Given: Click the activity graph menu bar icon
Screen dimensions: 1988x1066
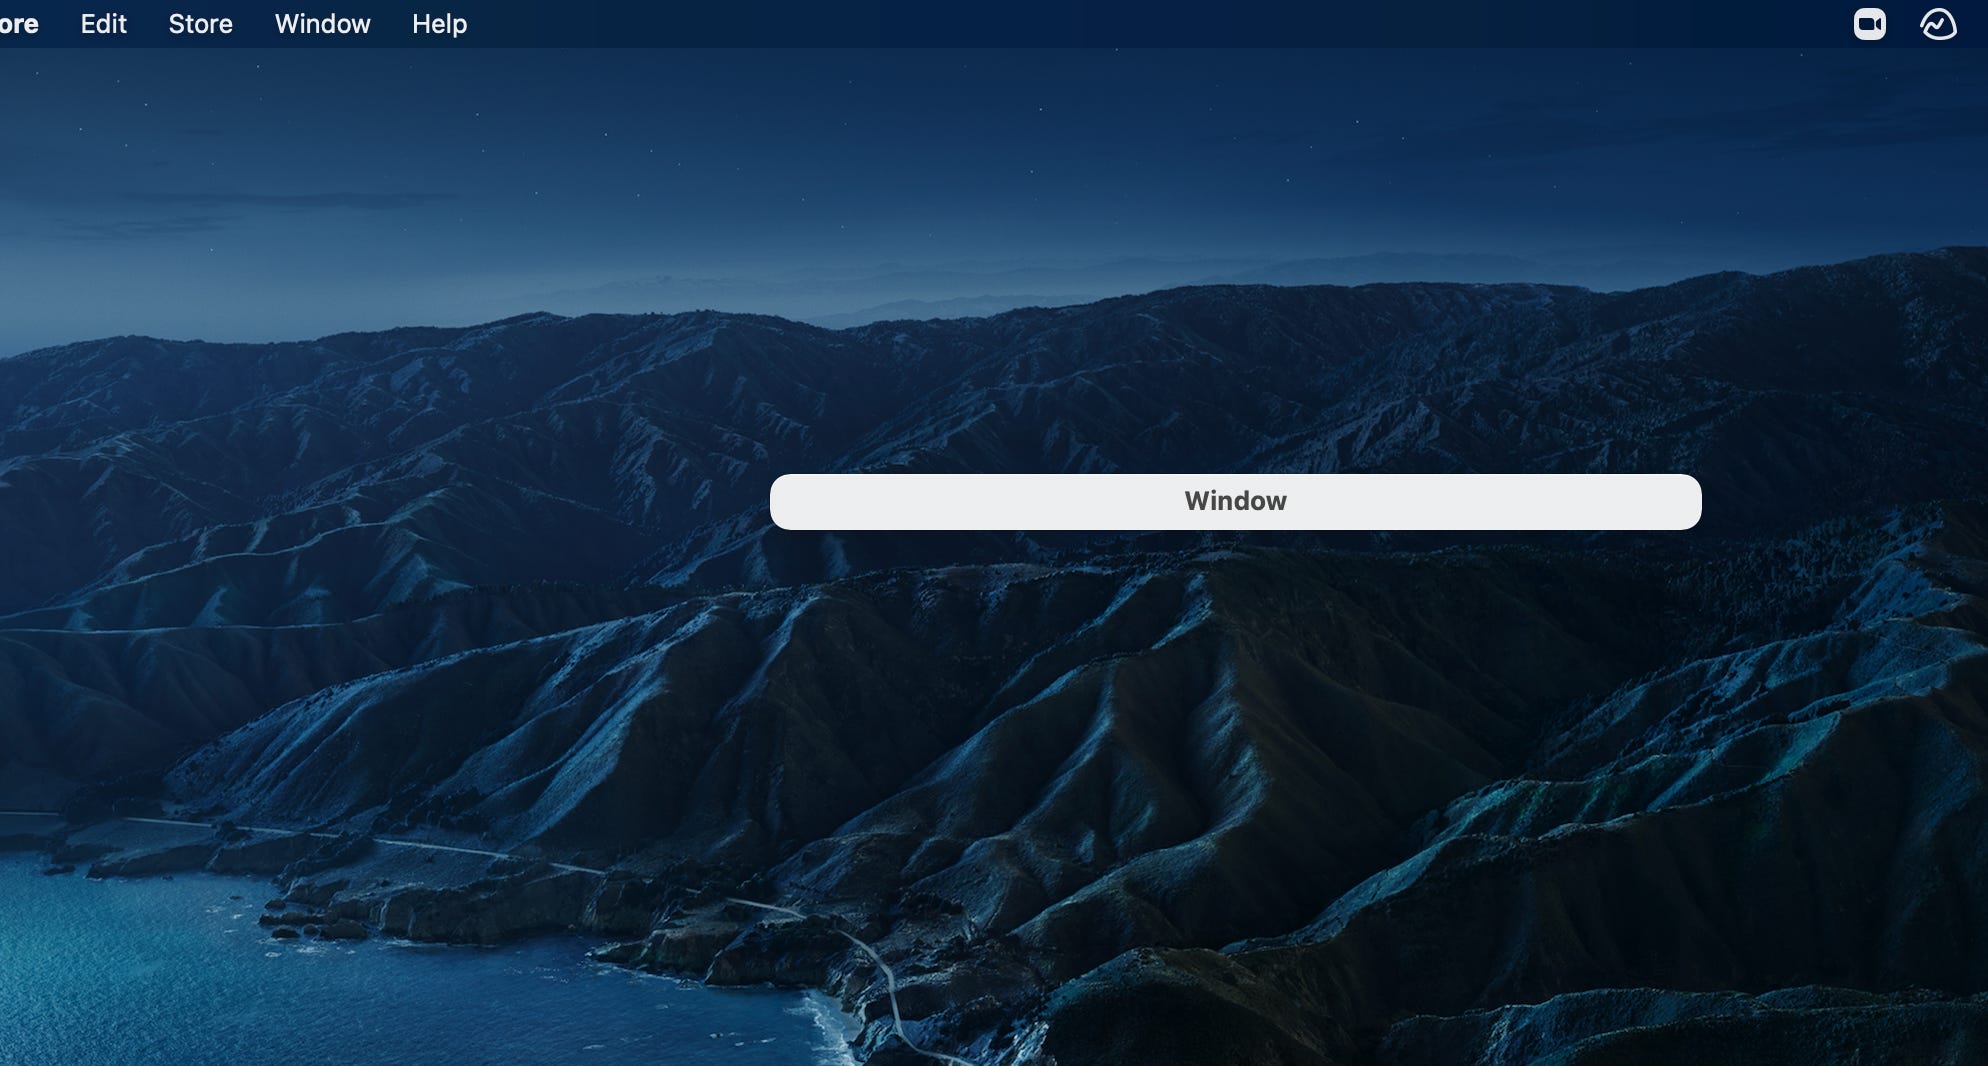Looking at the screenshot, I should [1938, 24].
